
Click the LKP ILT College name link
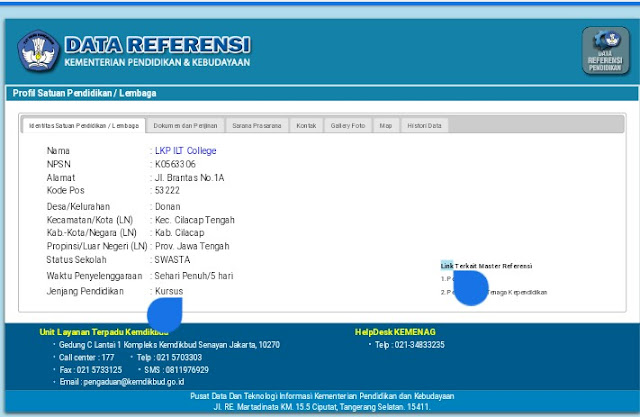click(x=185, y=151)
